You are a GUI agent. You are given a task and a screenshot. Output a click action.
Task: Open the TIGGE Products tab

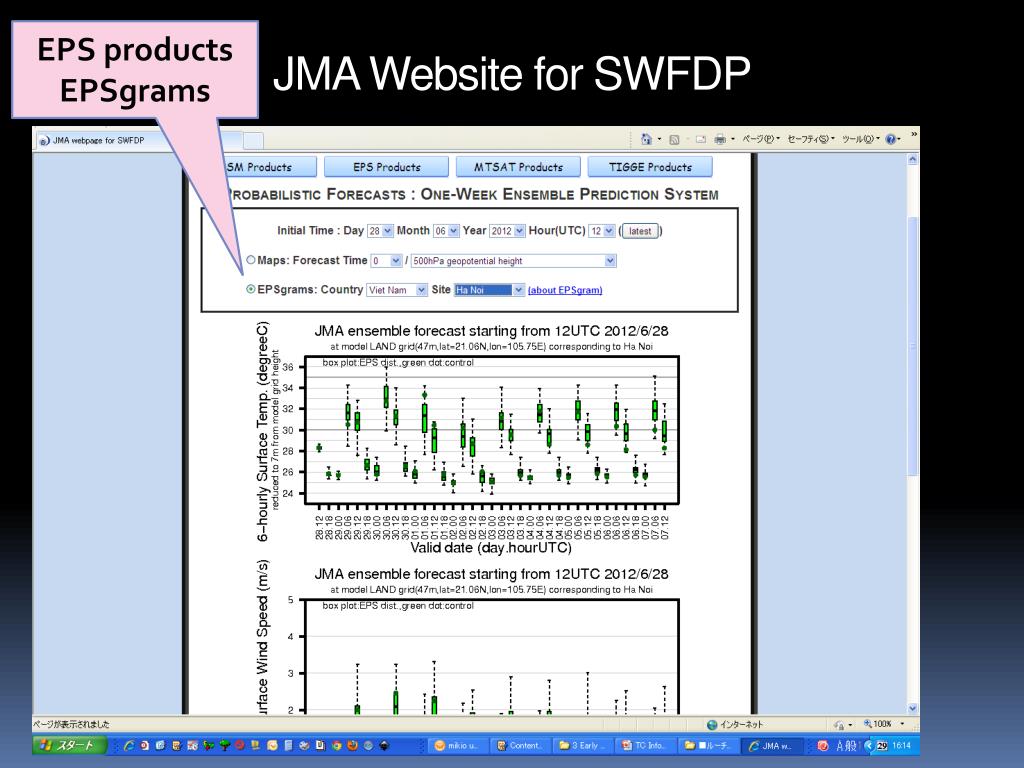tap(650, 167)
